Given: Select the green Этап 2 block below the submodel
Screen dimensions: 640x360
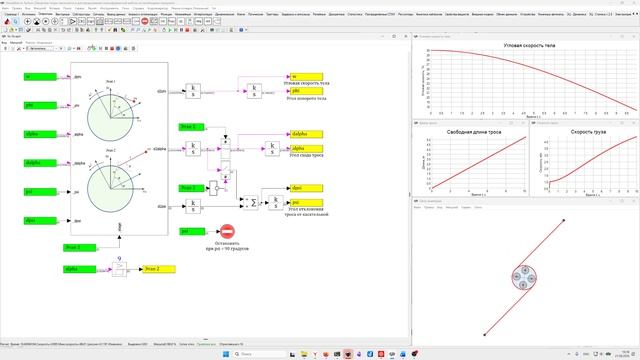Looking at the screenshot, I should [80, 247].
